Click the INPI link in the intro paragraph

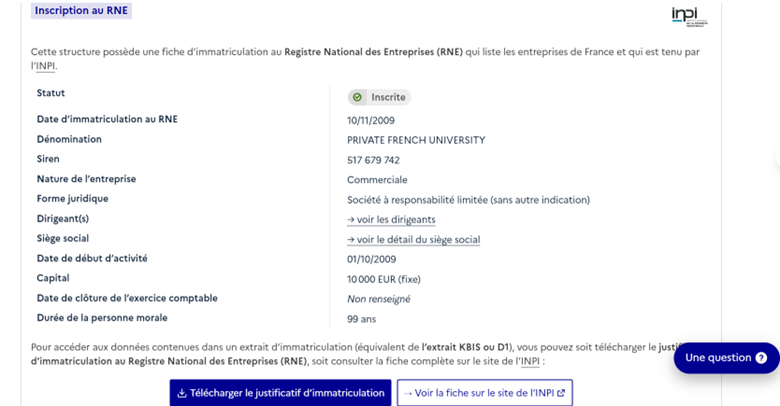point(44,66)
